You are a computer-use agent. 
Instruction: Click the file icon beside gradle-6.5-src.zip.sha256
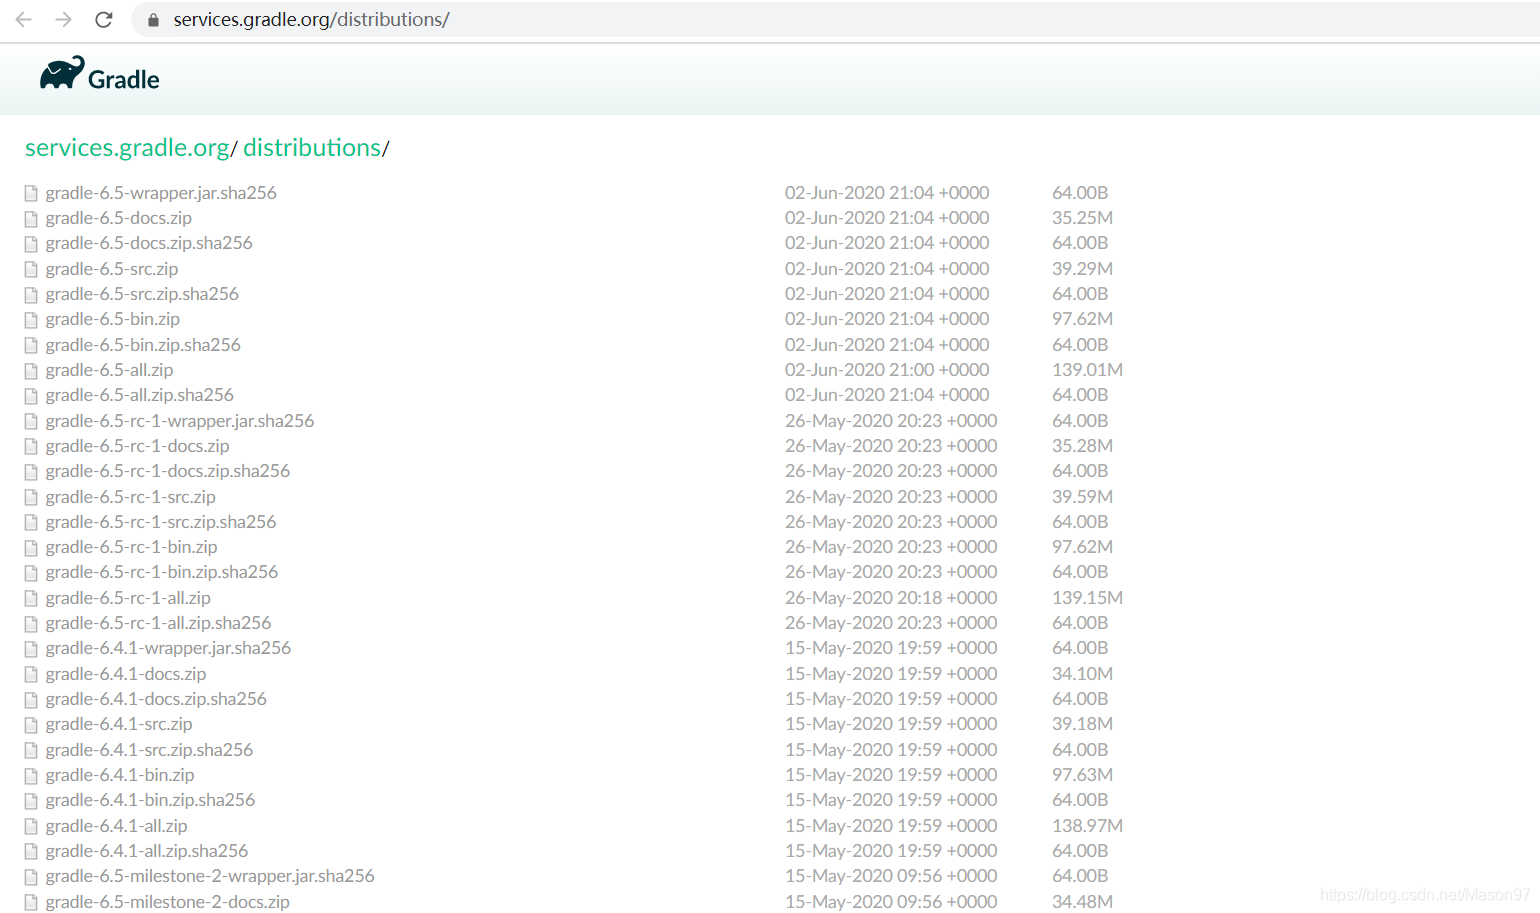[x=31, y=294]
